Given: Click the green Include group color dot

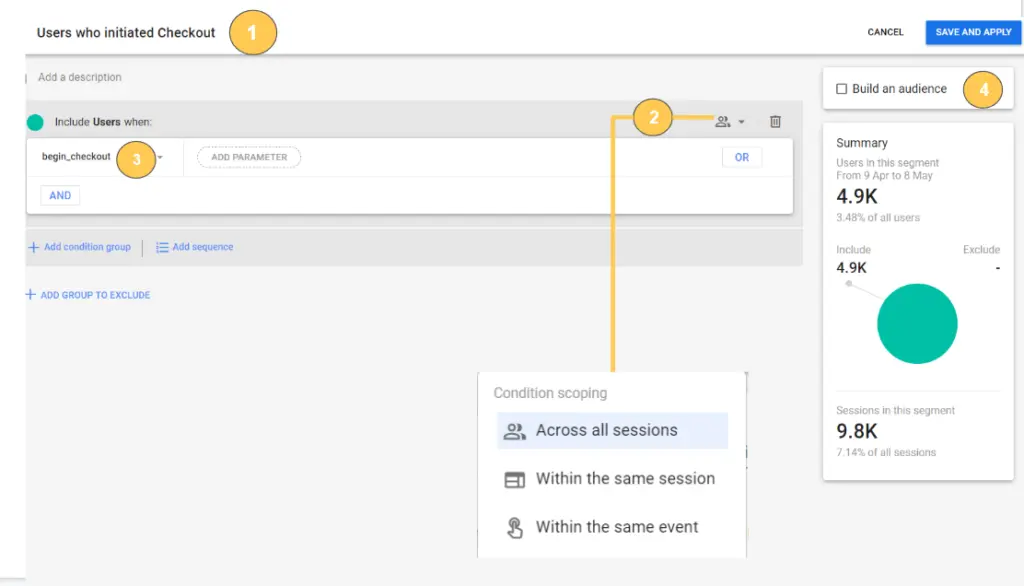Looking at the screenshot, I should coord(35,122).
